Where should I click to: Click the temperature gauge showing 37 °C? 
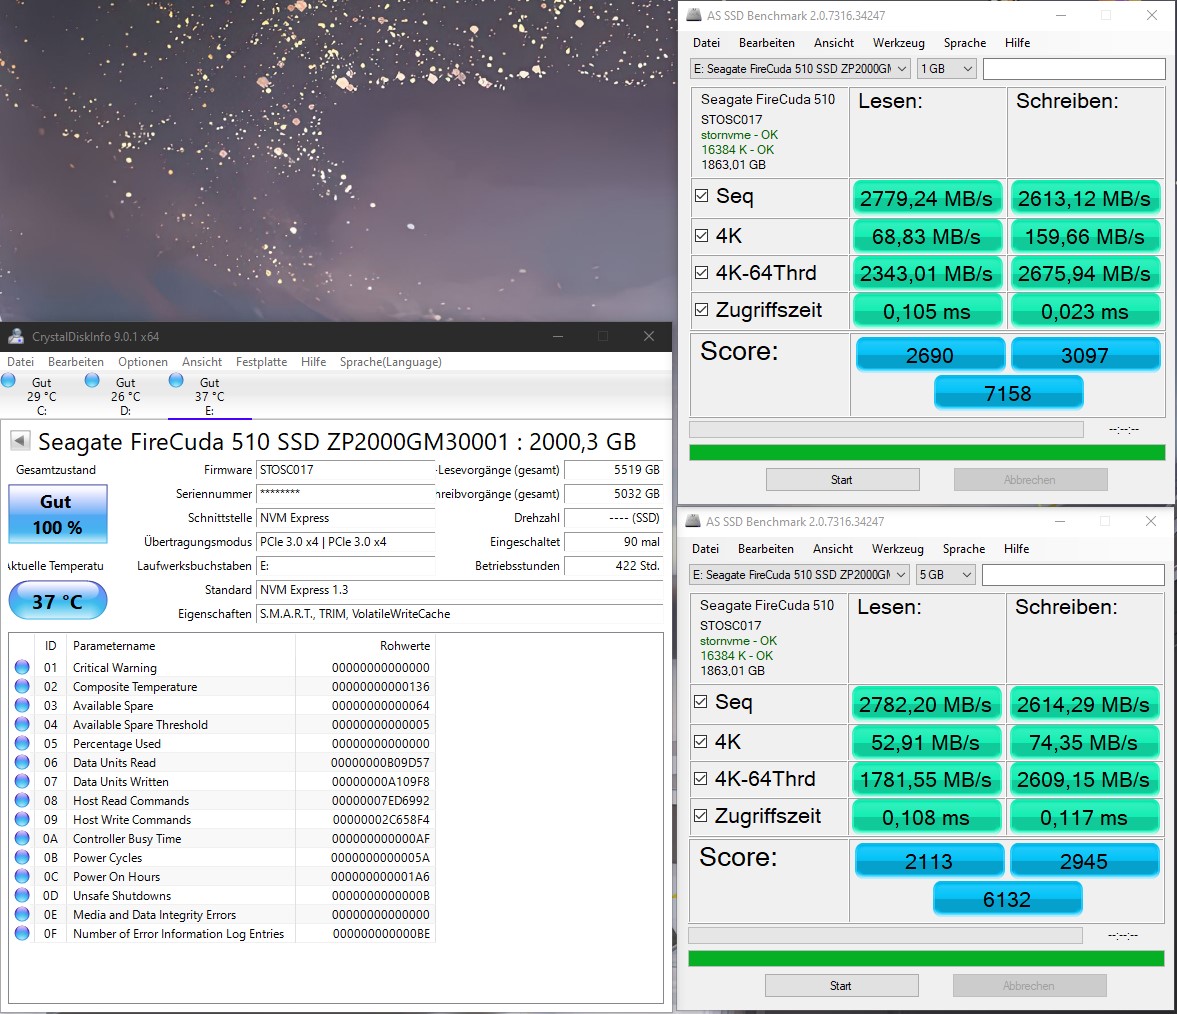point(57,600)
